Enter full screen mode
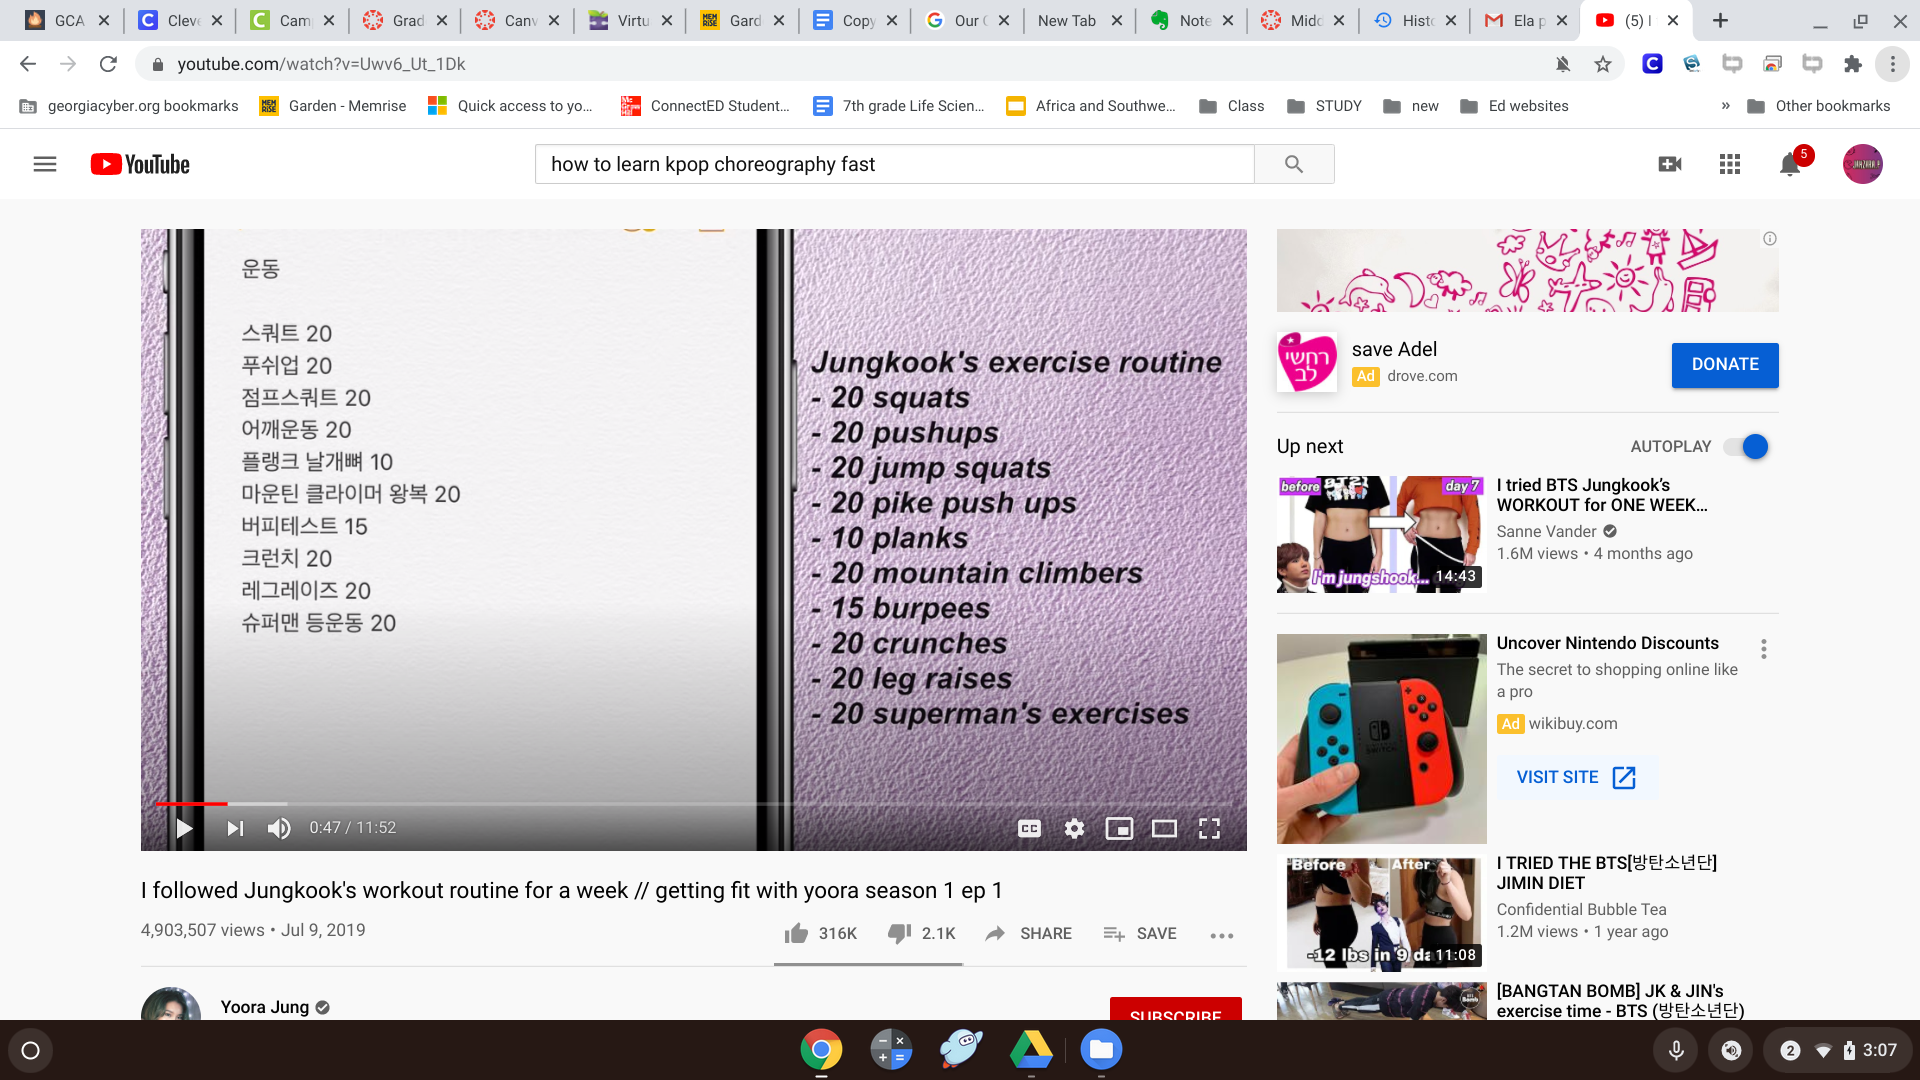This screenshot has width=1920, height=1080. pos(1209,828)
